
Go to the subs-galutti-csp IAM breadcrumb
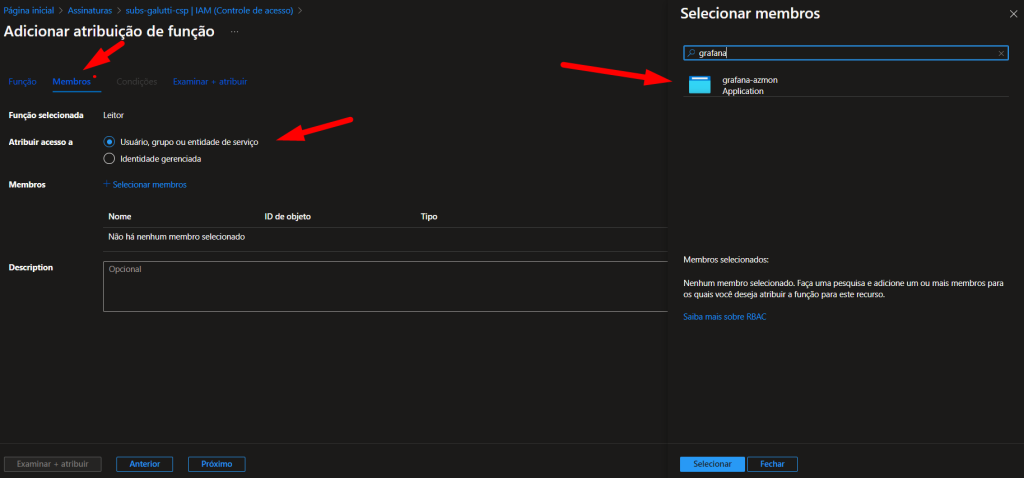[210, 9]
